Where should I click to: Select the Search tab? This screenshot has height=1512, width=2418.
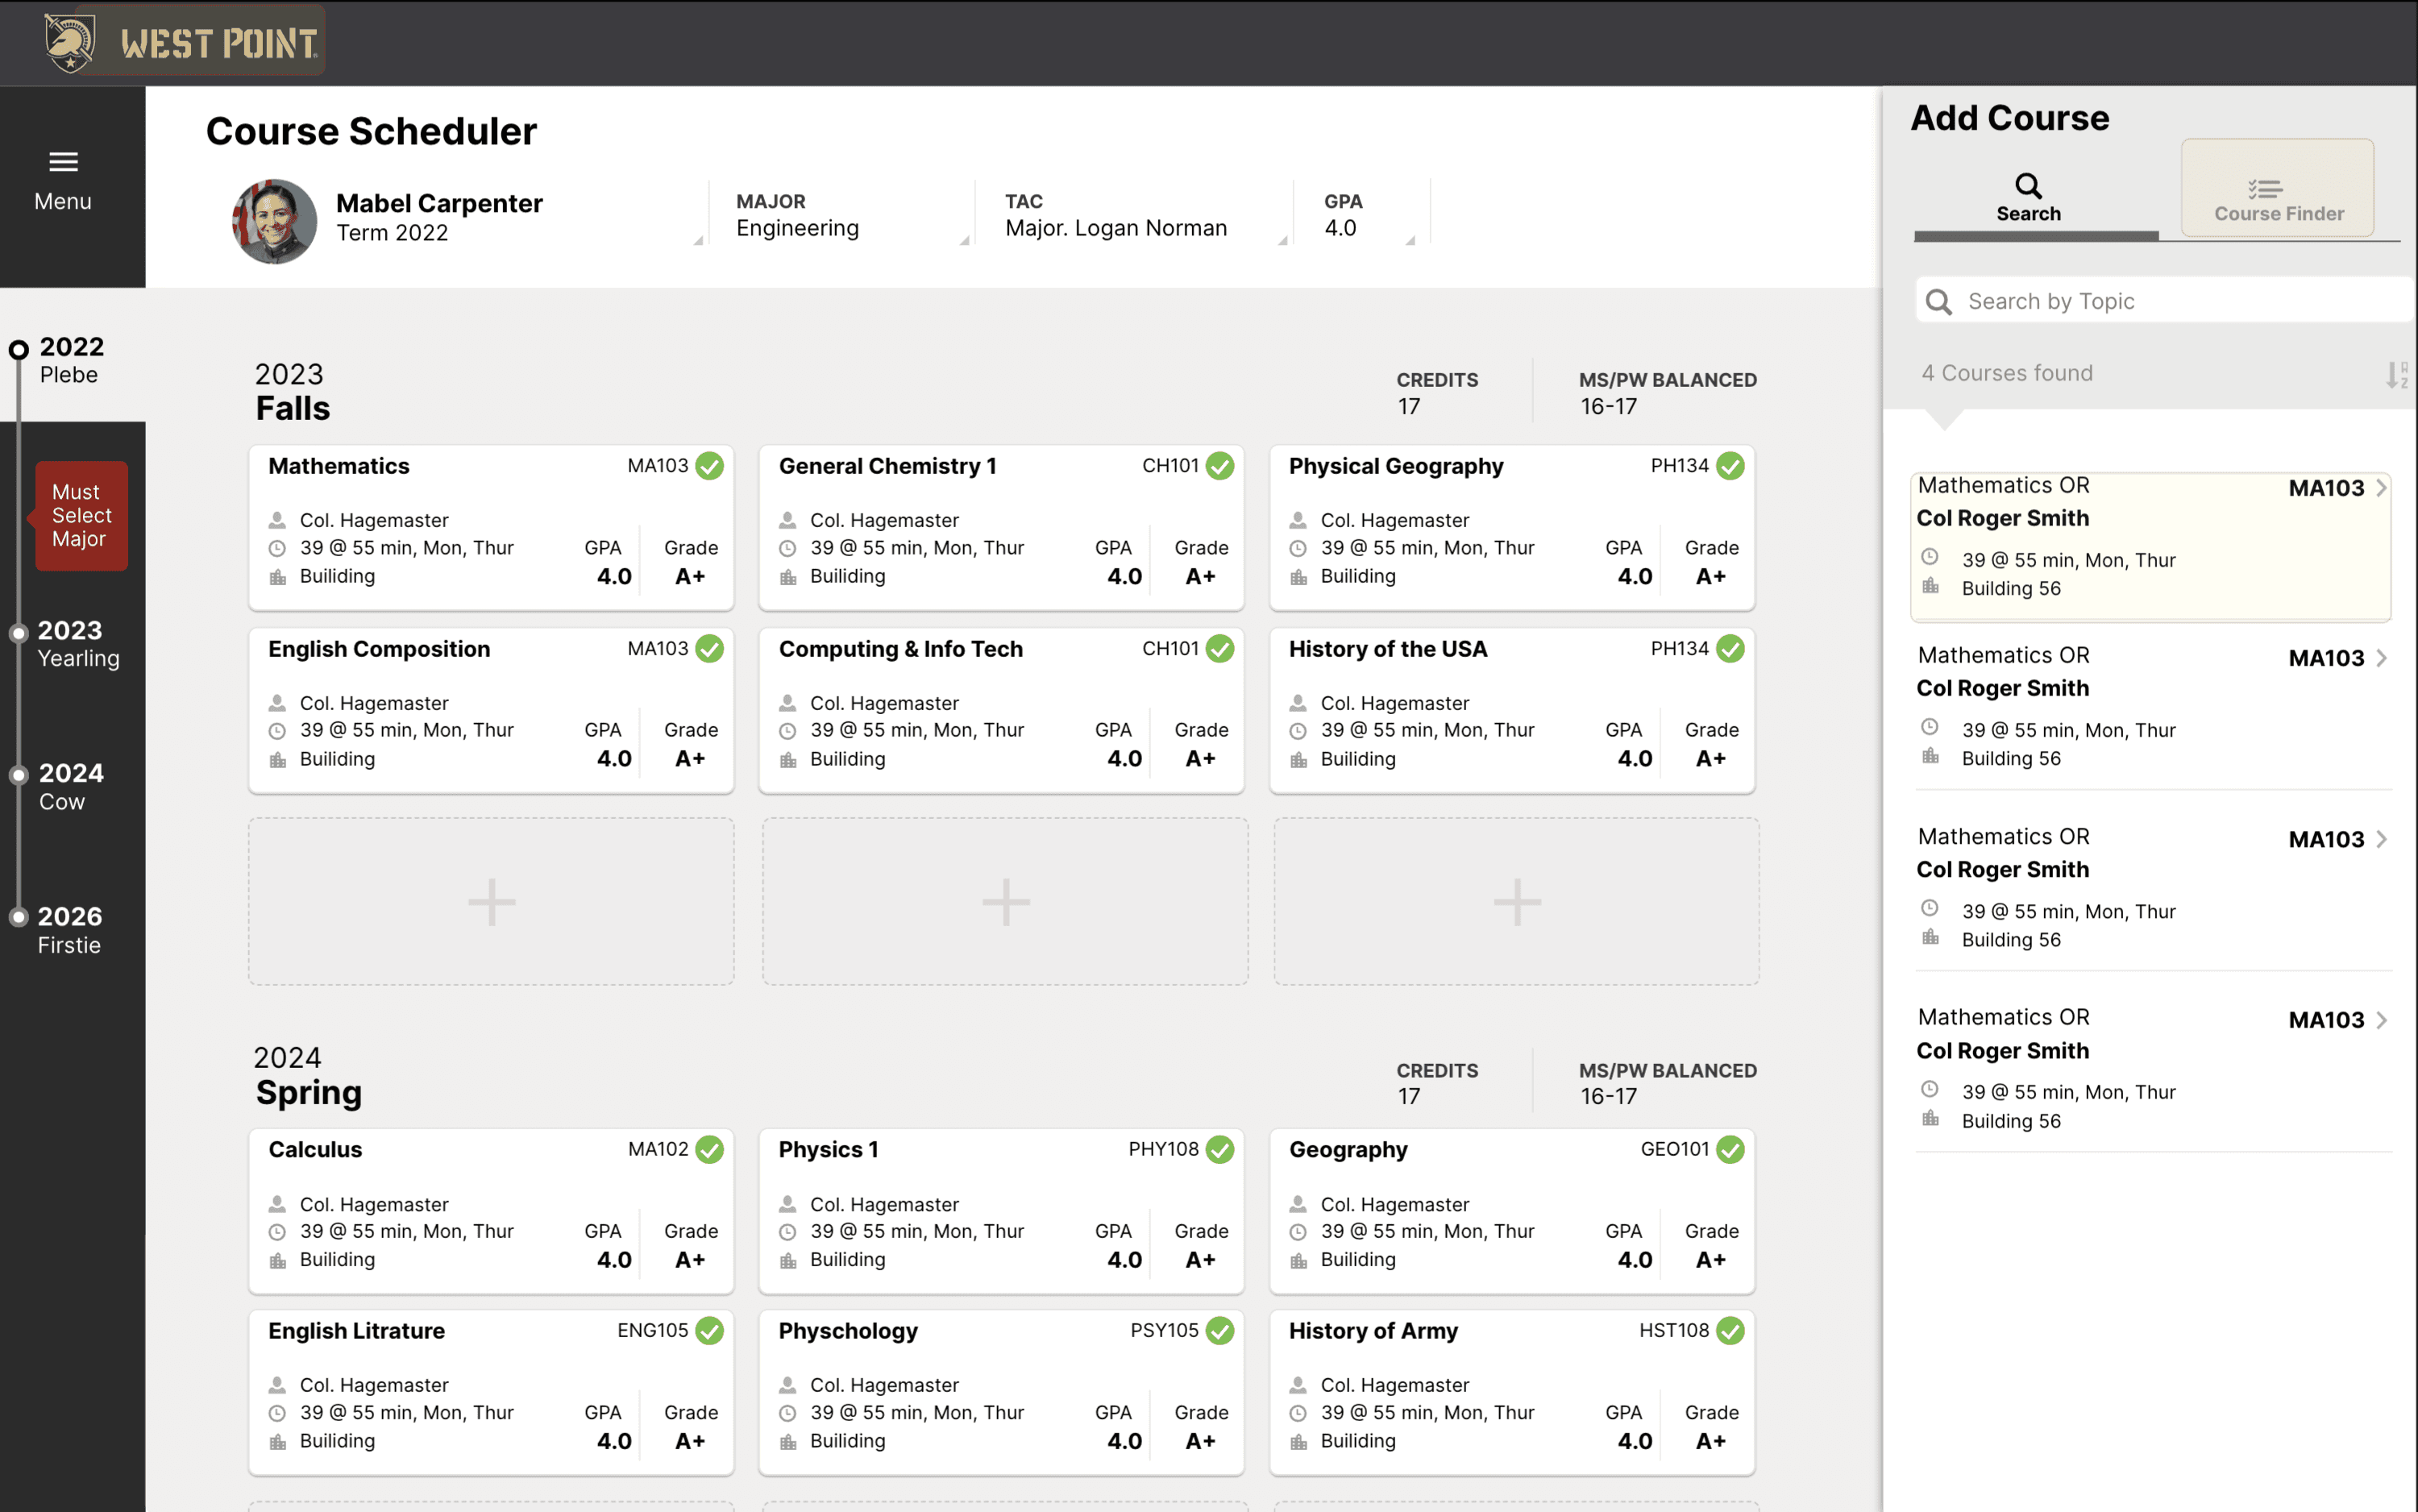2028,213
